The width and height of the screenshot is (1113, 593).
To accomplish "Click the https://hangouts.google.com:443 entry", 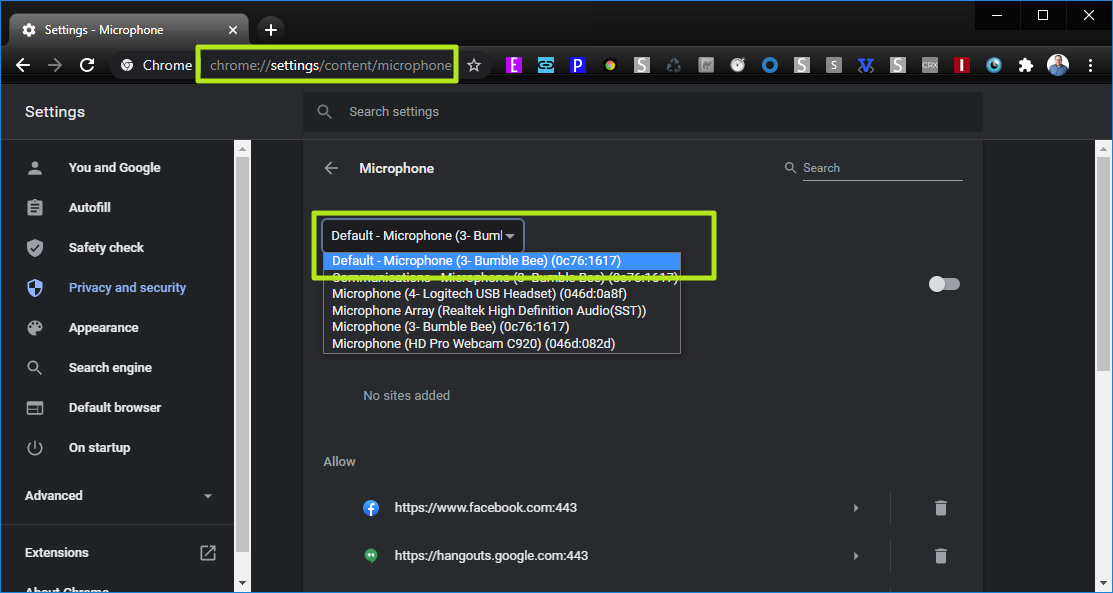I will pos(491,555).
